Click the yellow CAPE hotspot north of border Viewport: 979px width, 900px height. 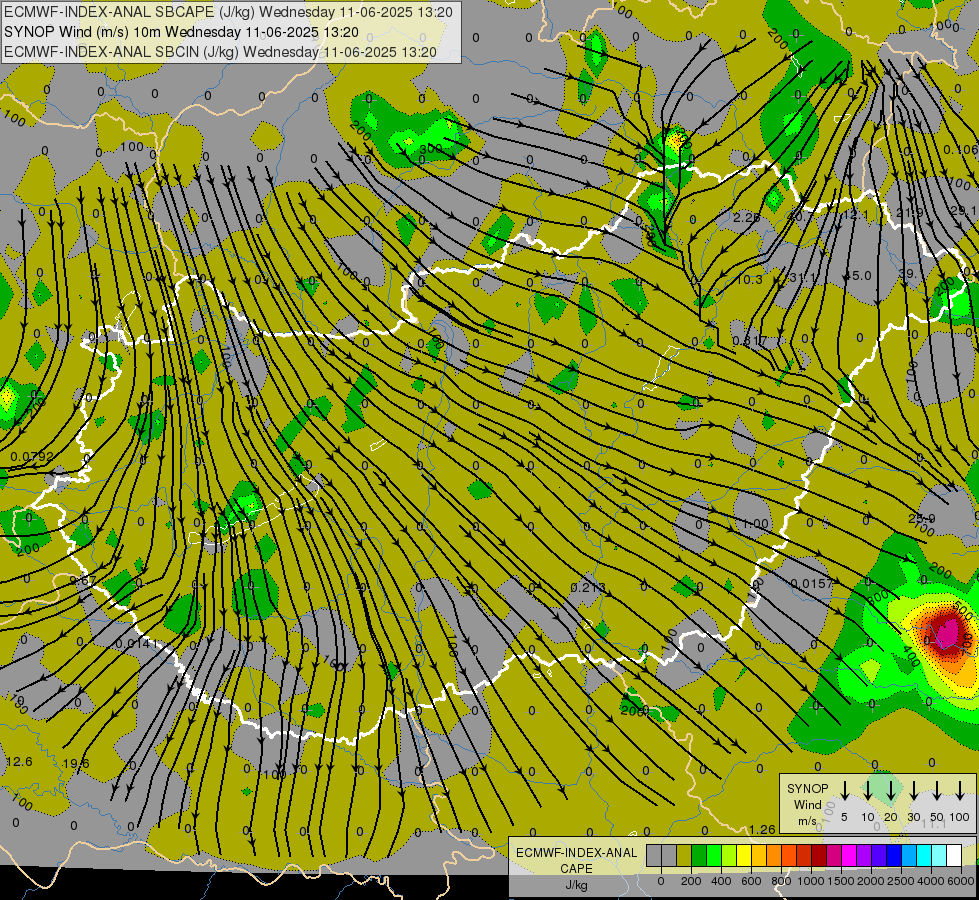676,141
